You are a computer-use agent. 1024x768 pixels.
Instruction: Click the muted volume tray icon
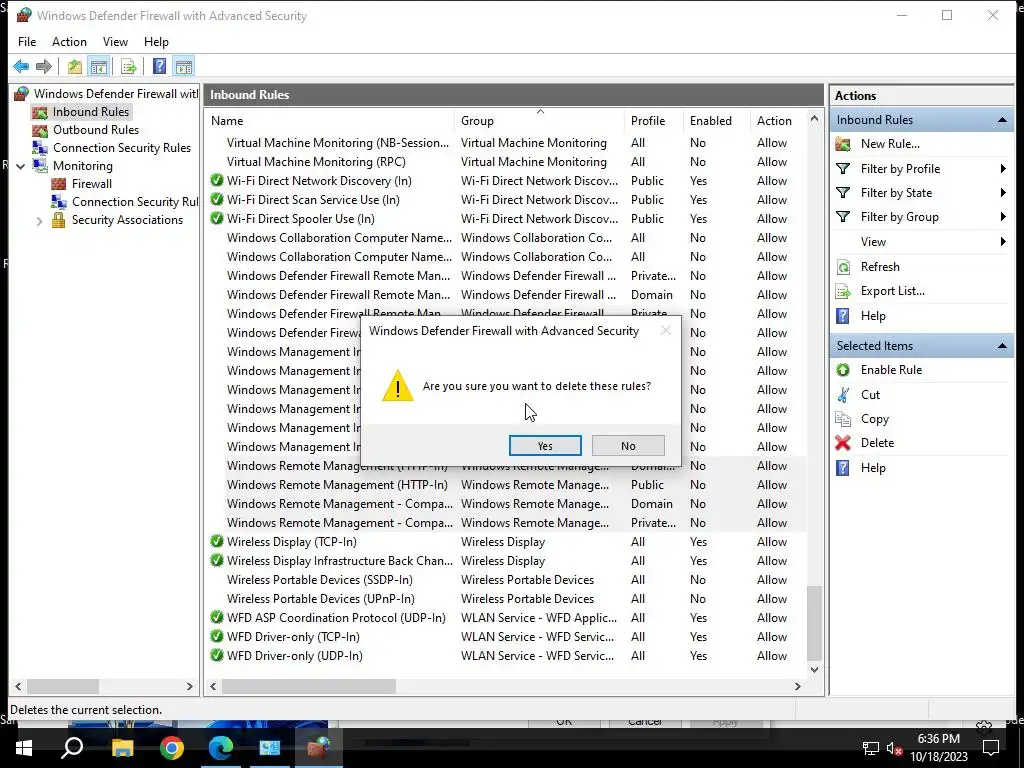point(894,748)
